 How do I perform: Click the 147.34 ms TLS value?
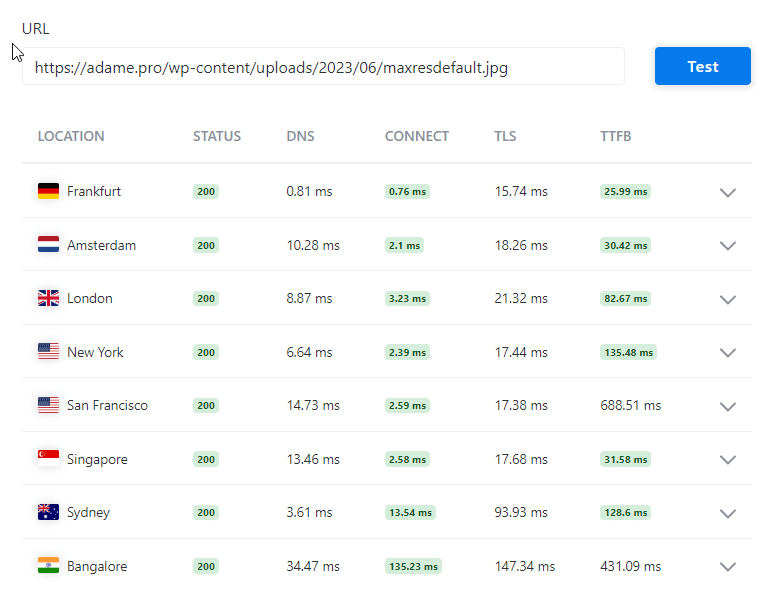(525, 566)
